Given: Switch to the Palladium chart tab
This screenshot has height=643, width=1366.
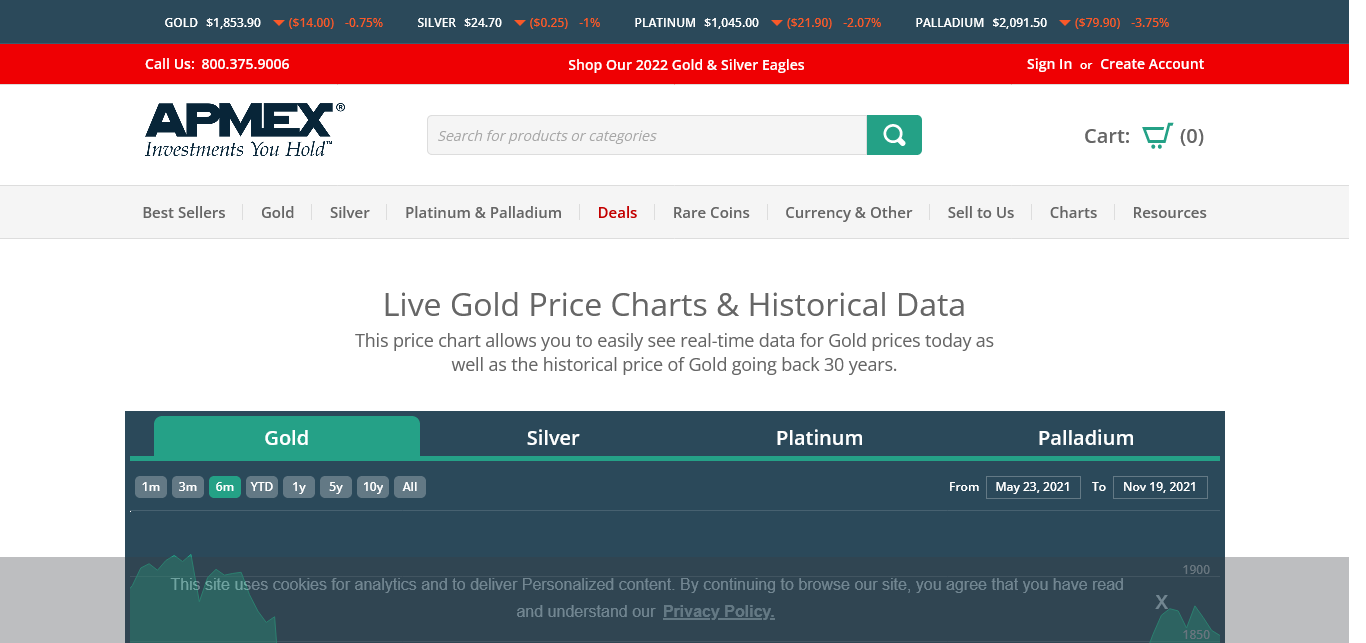Looking at the screenshot, I should pyautogui.click(x=1085, y=438).
